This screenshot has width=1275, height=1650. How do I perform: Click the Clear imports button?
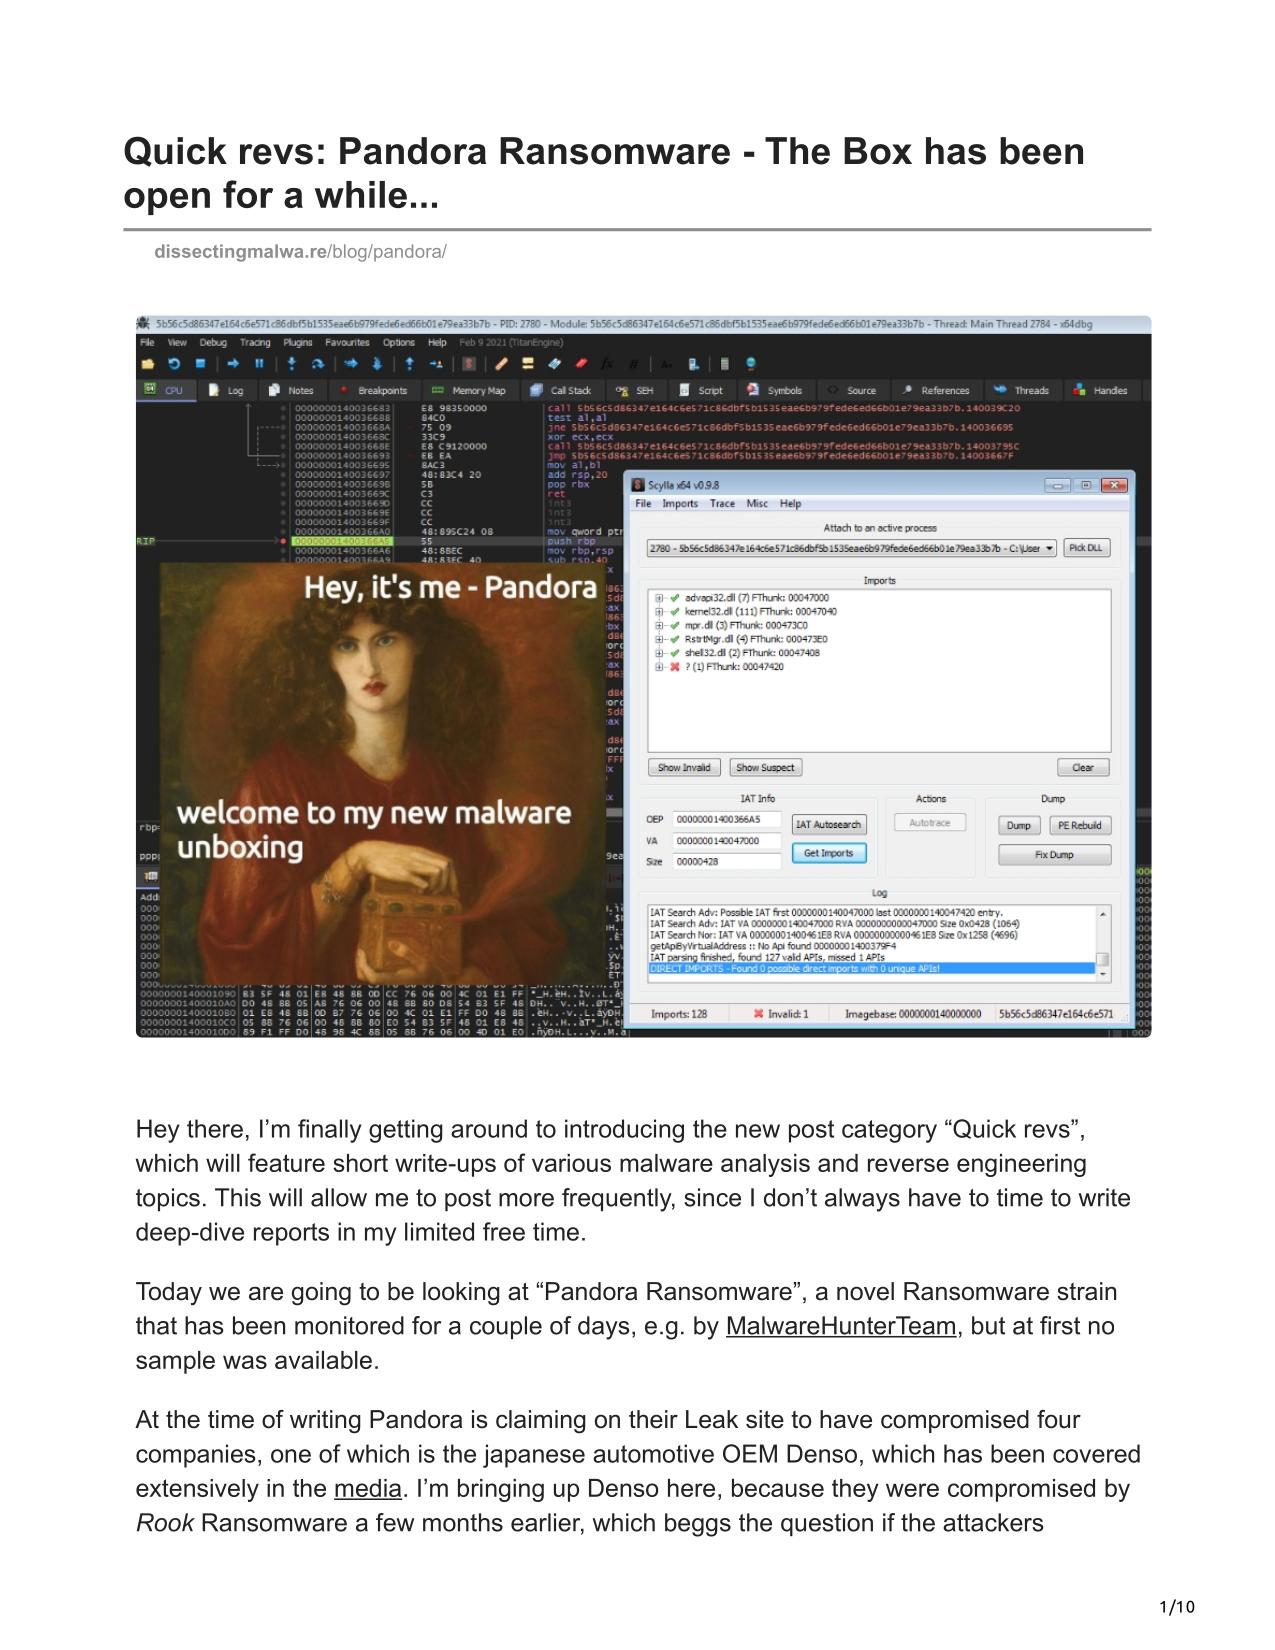pos(1083,768)
